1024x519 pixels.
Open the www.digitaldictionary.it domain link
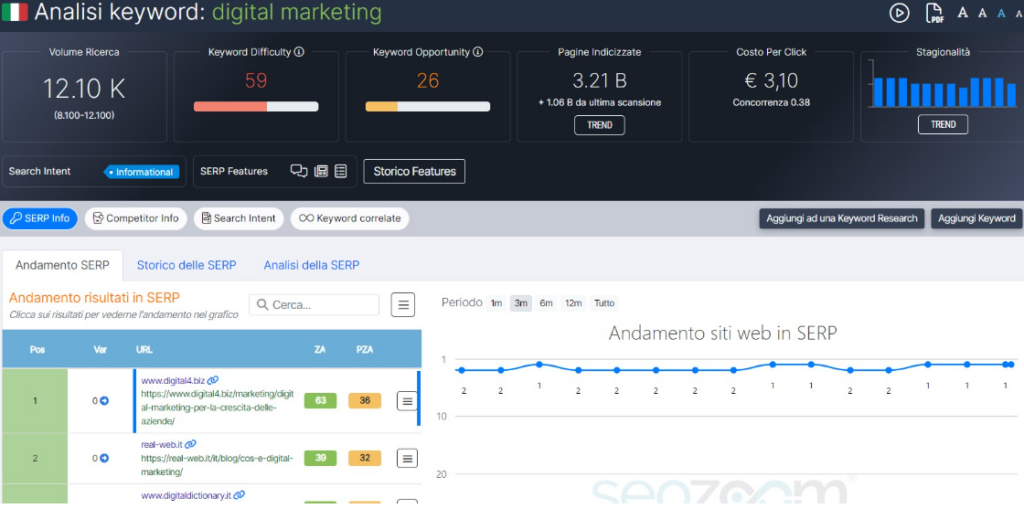(186, 495)
